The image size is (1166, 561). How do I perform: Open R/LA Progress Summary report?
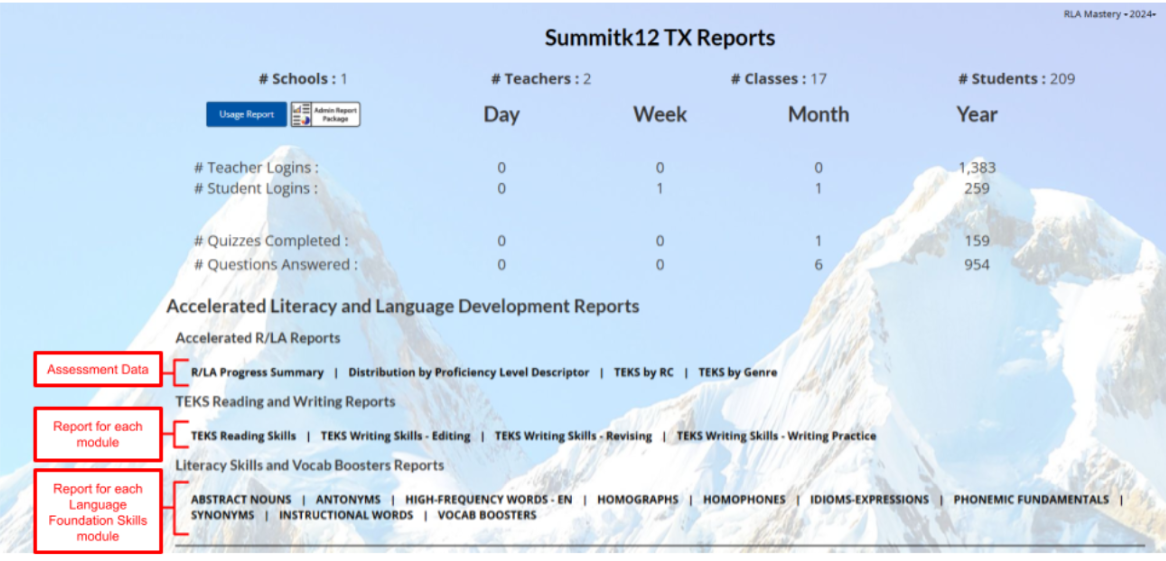coord(257,373)
